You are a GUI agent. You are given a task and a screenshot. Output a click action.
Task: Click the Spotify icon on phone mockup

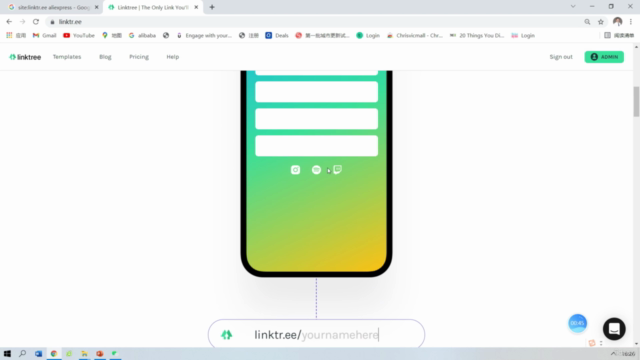click(316, 170)
